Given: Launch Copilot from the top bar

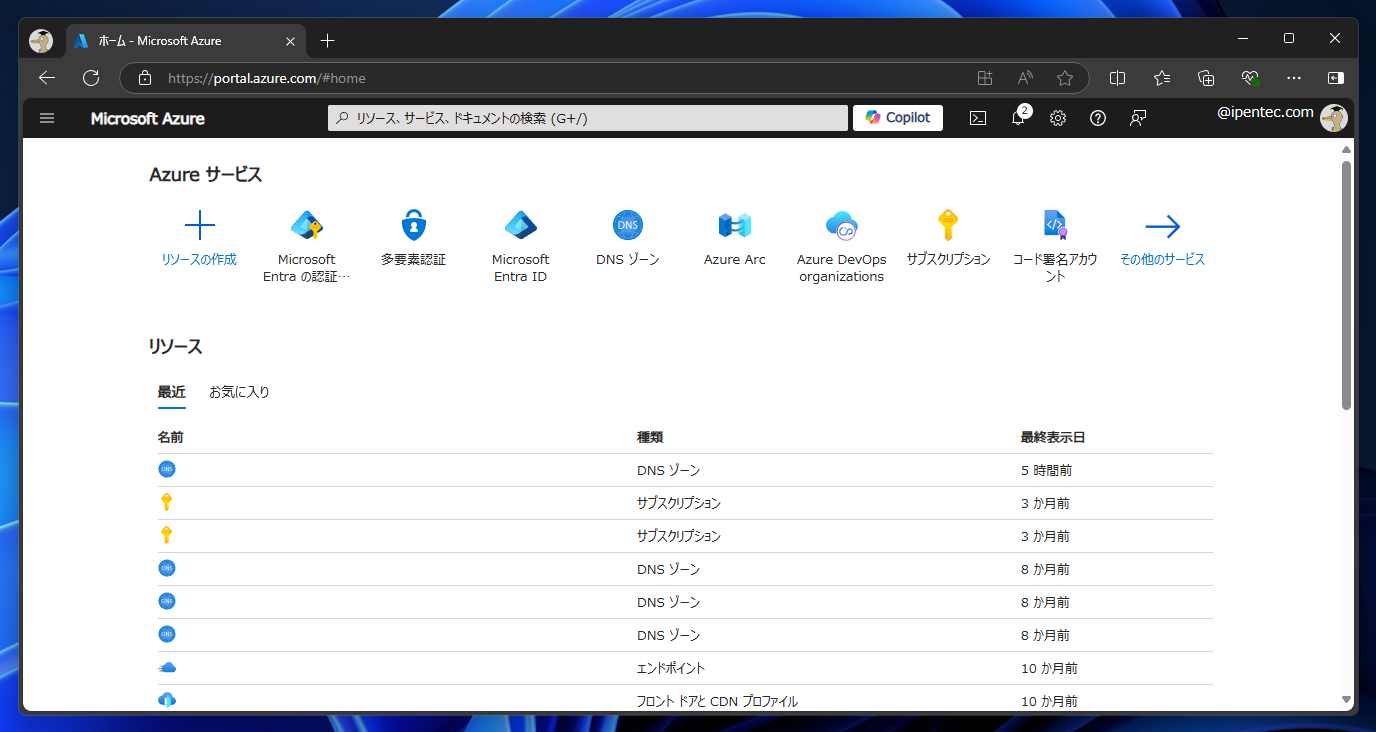Looking at the screenshot, I should point(897,117).
